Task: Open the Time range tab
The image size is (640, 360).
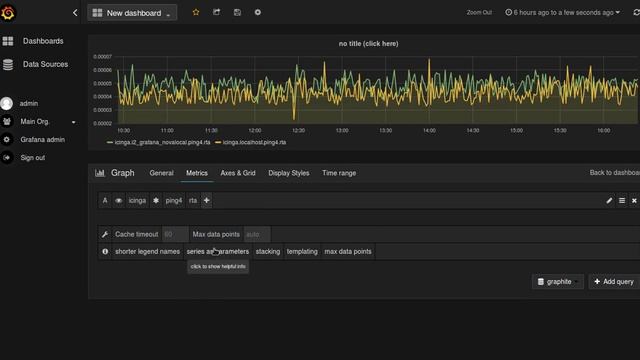Action: click(339, 173)
